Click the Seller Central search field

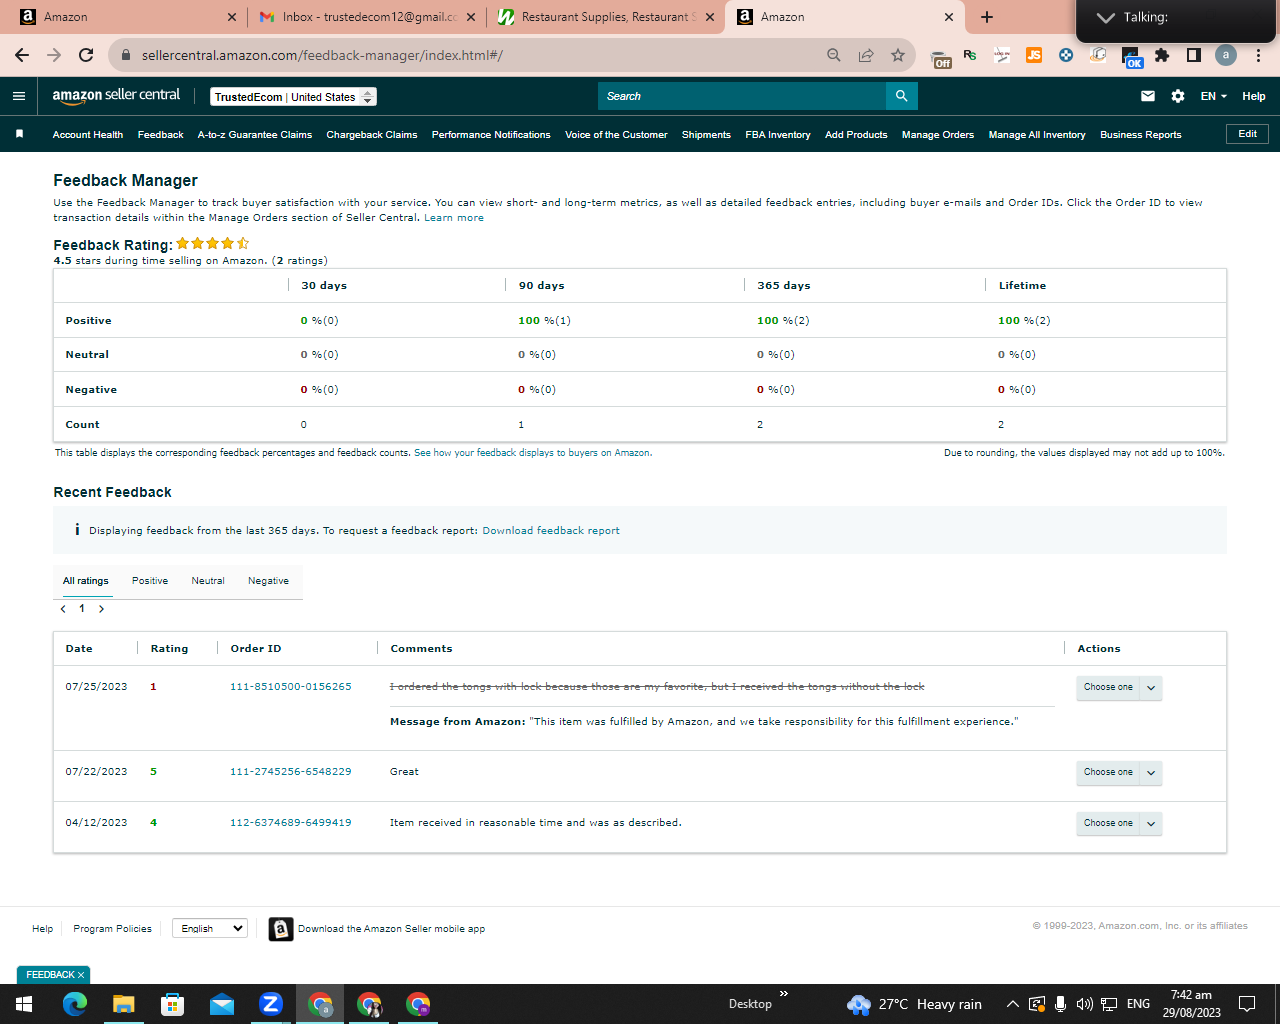click(742, 96)
